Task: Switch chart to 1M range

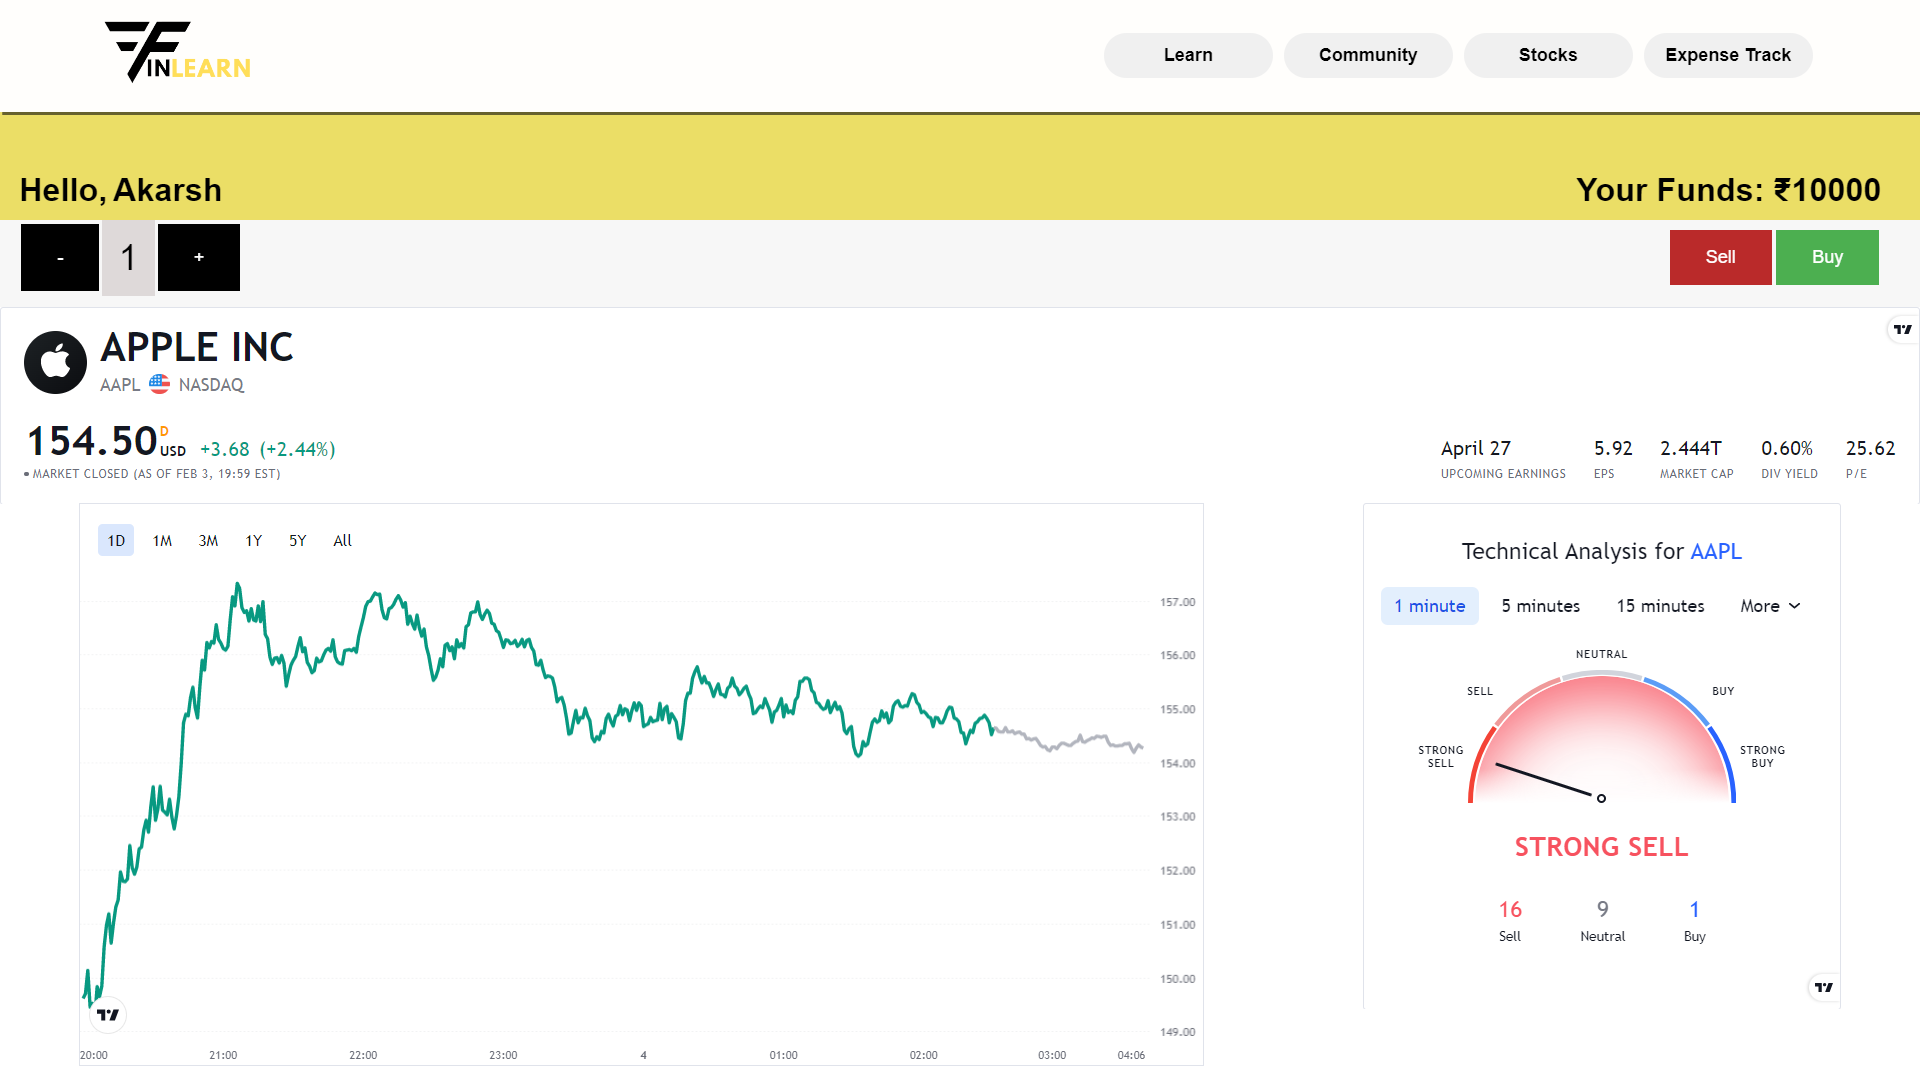Action: click(162, 540)
